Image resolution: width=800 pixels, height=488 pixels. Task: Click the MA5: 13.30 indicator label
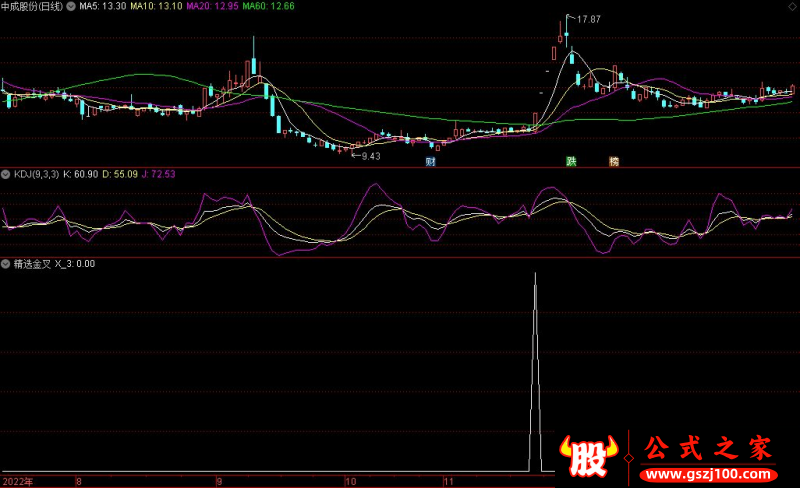[x=102, y=6]
